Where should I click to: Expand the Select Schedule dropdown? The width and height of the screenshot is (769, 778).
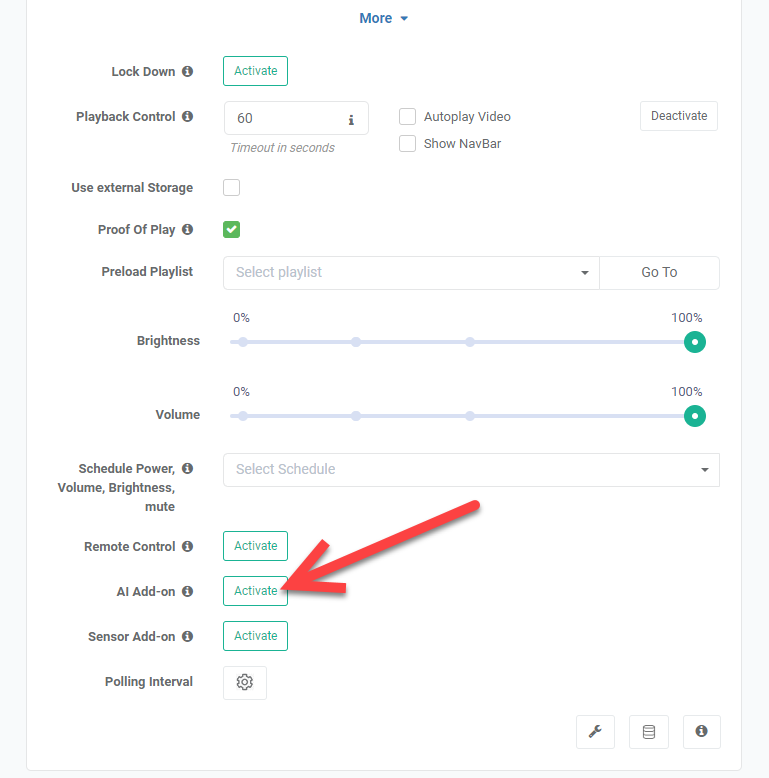[x=471, y=469]
